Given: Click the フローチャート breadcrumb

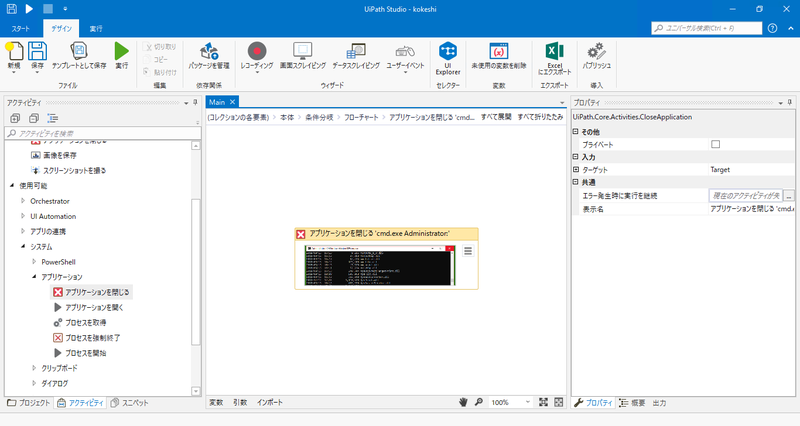Looking at the screenshot, I should pyautogui.click(x=361, y=117).
